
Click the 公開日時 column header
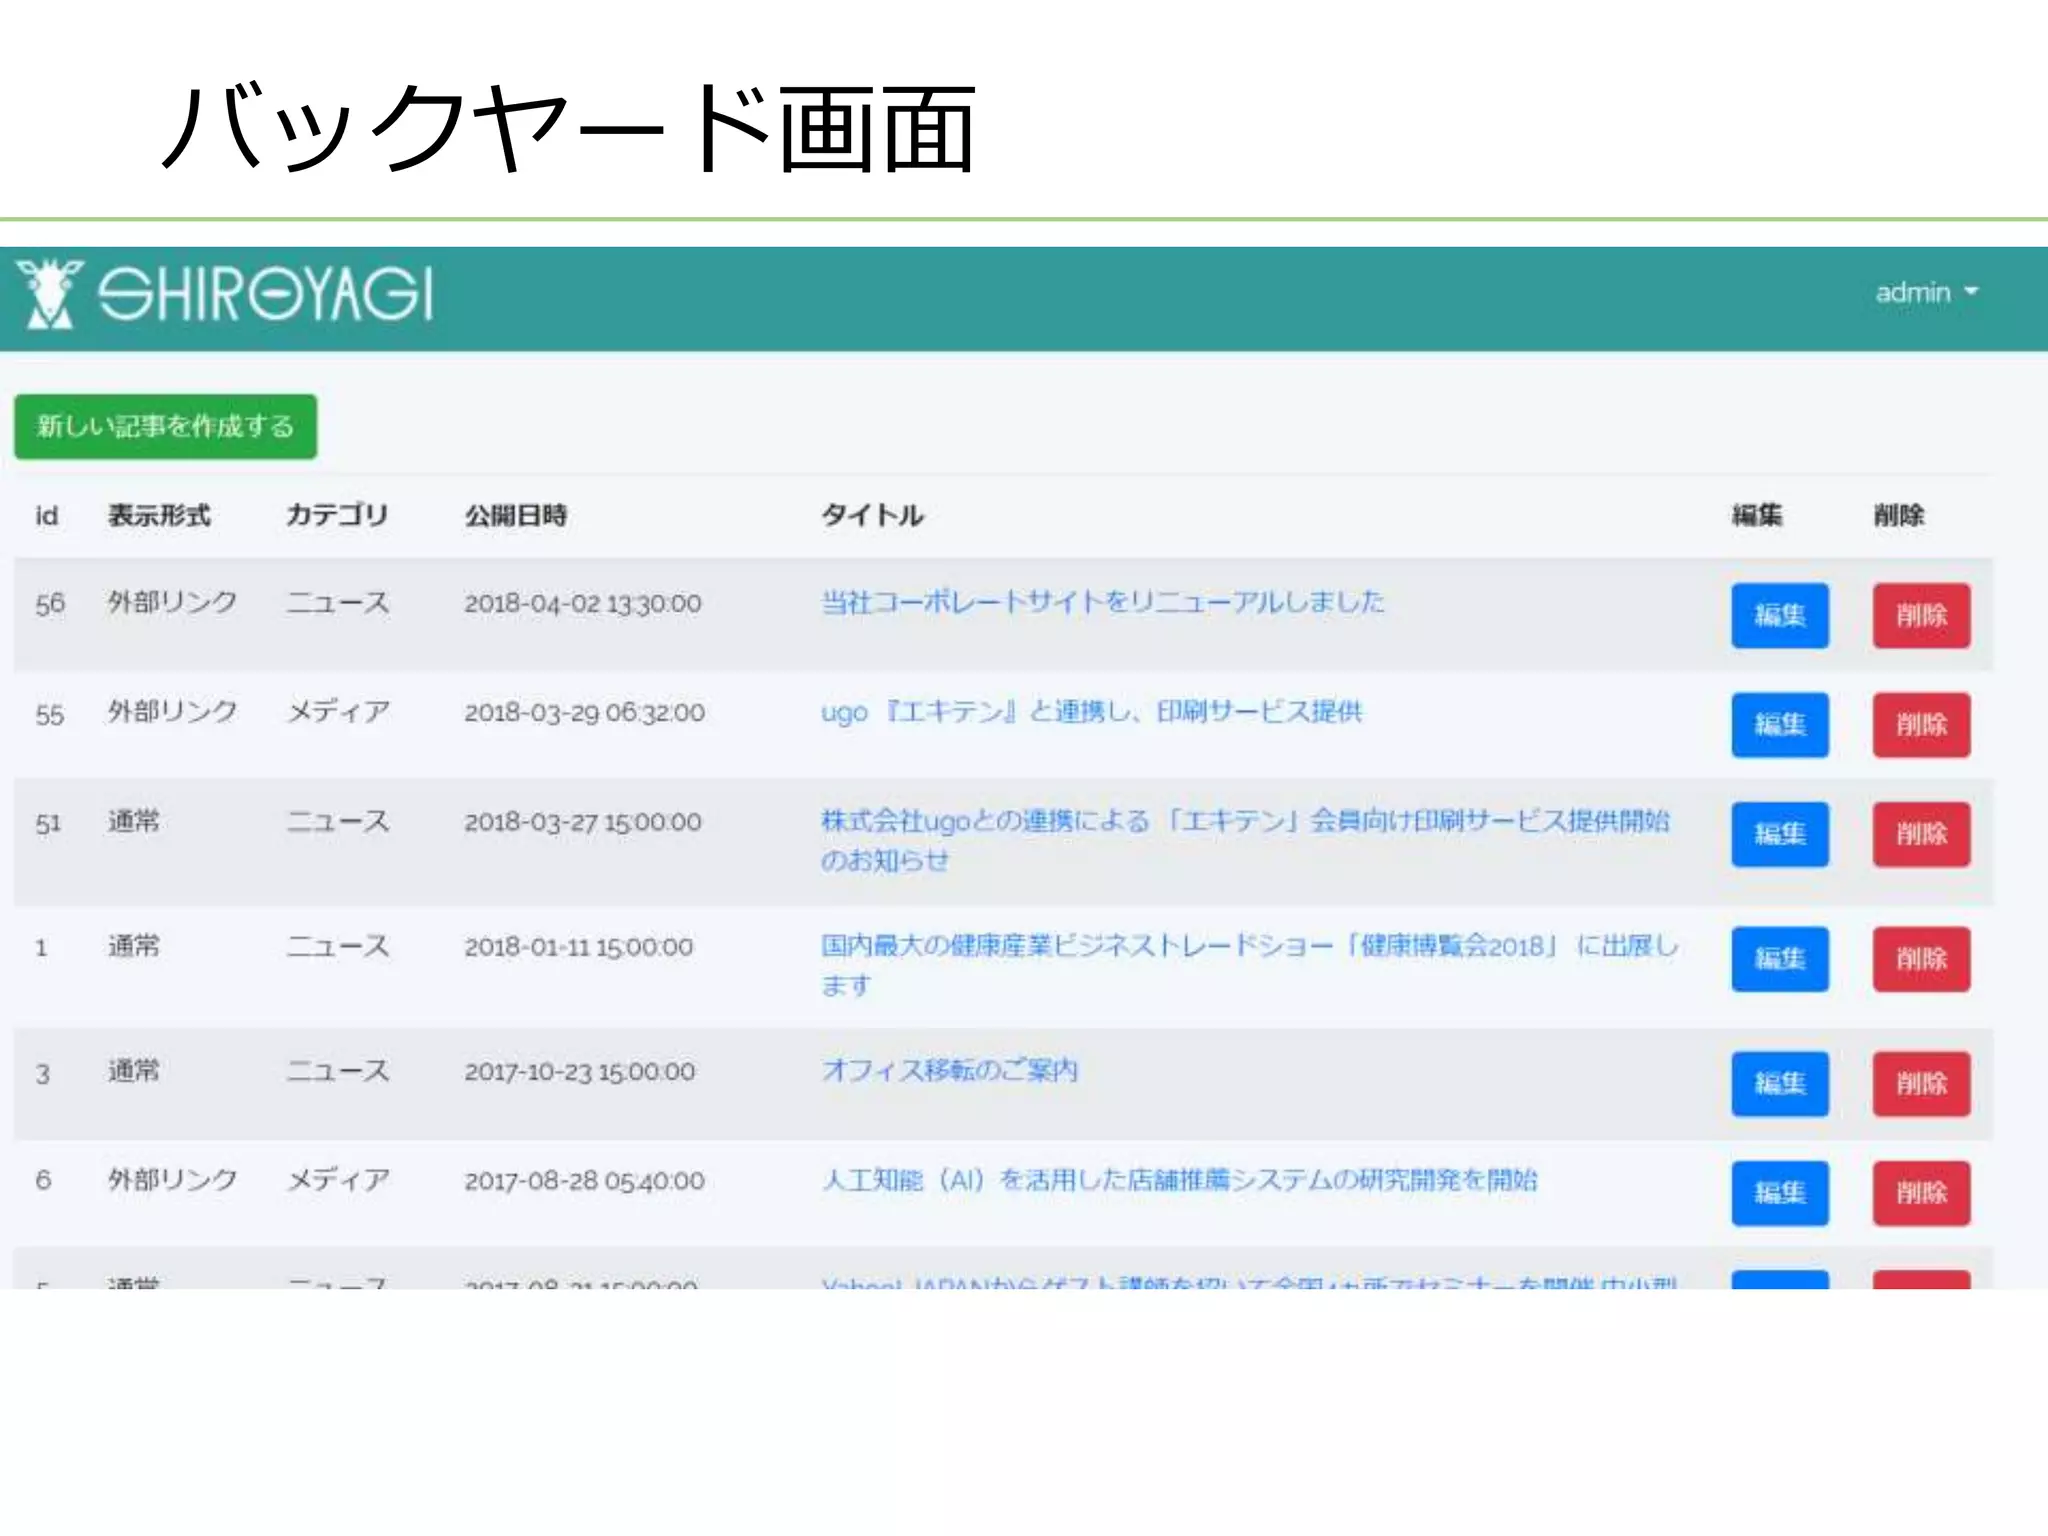pyautogui.click(x=516, y=516)
